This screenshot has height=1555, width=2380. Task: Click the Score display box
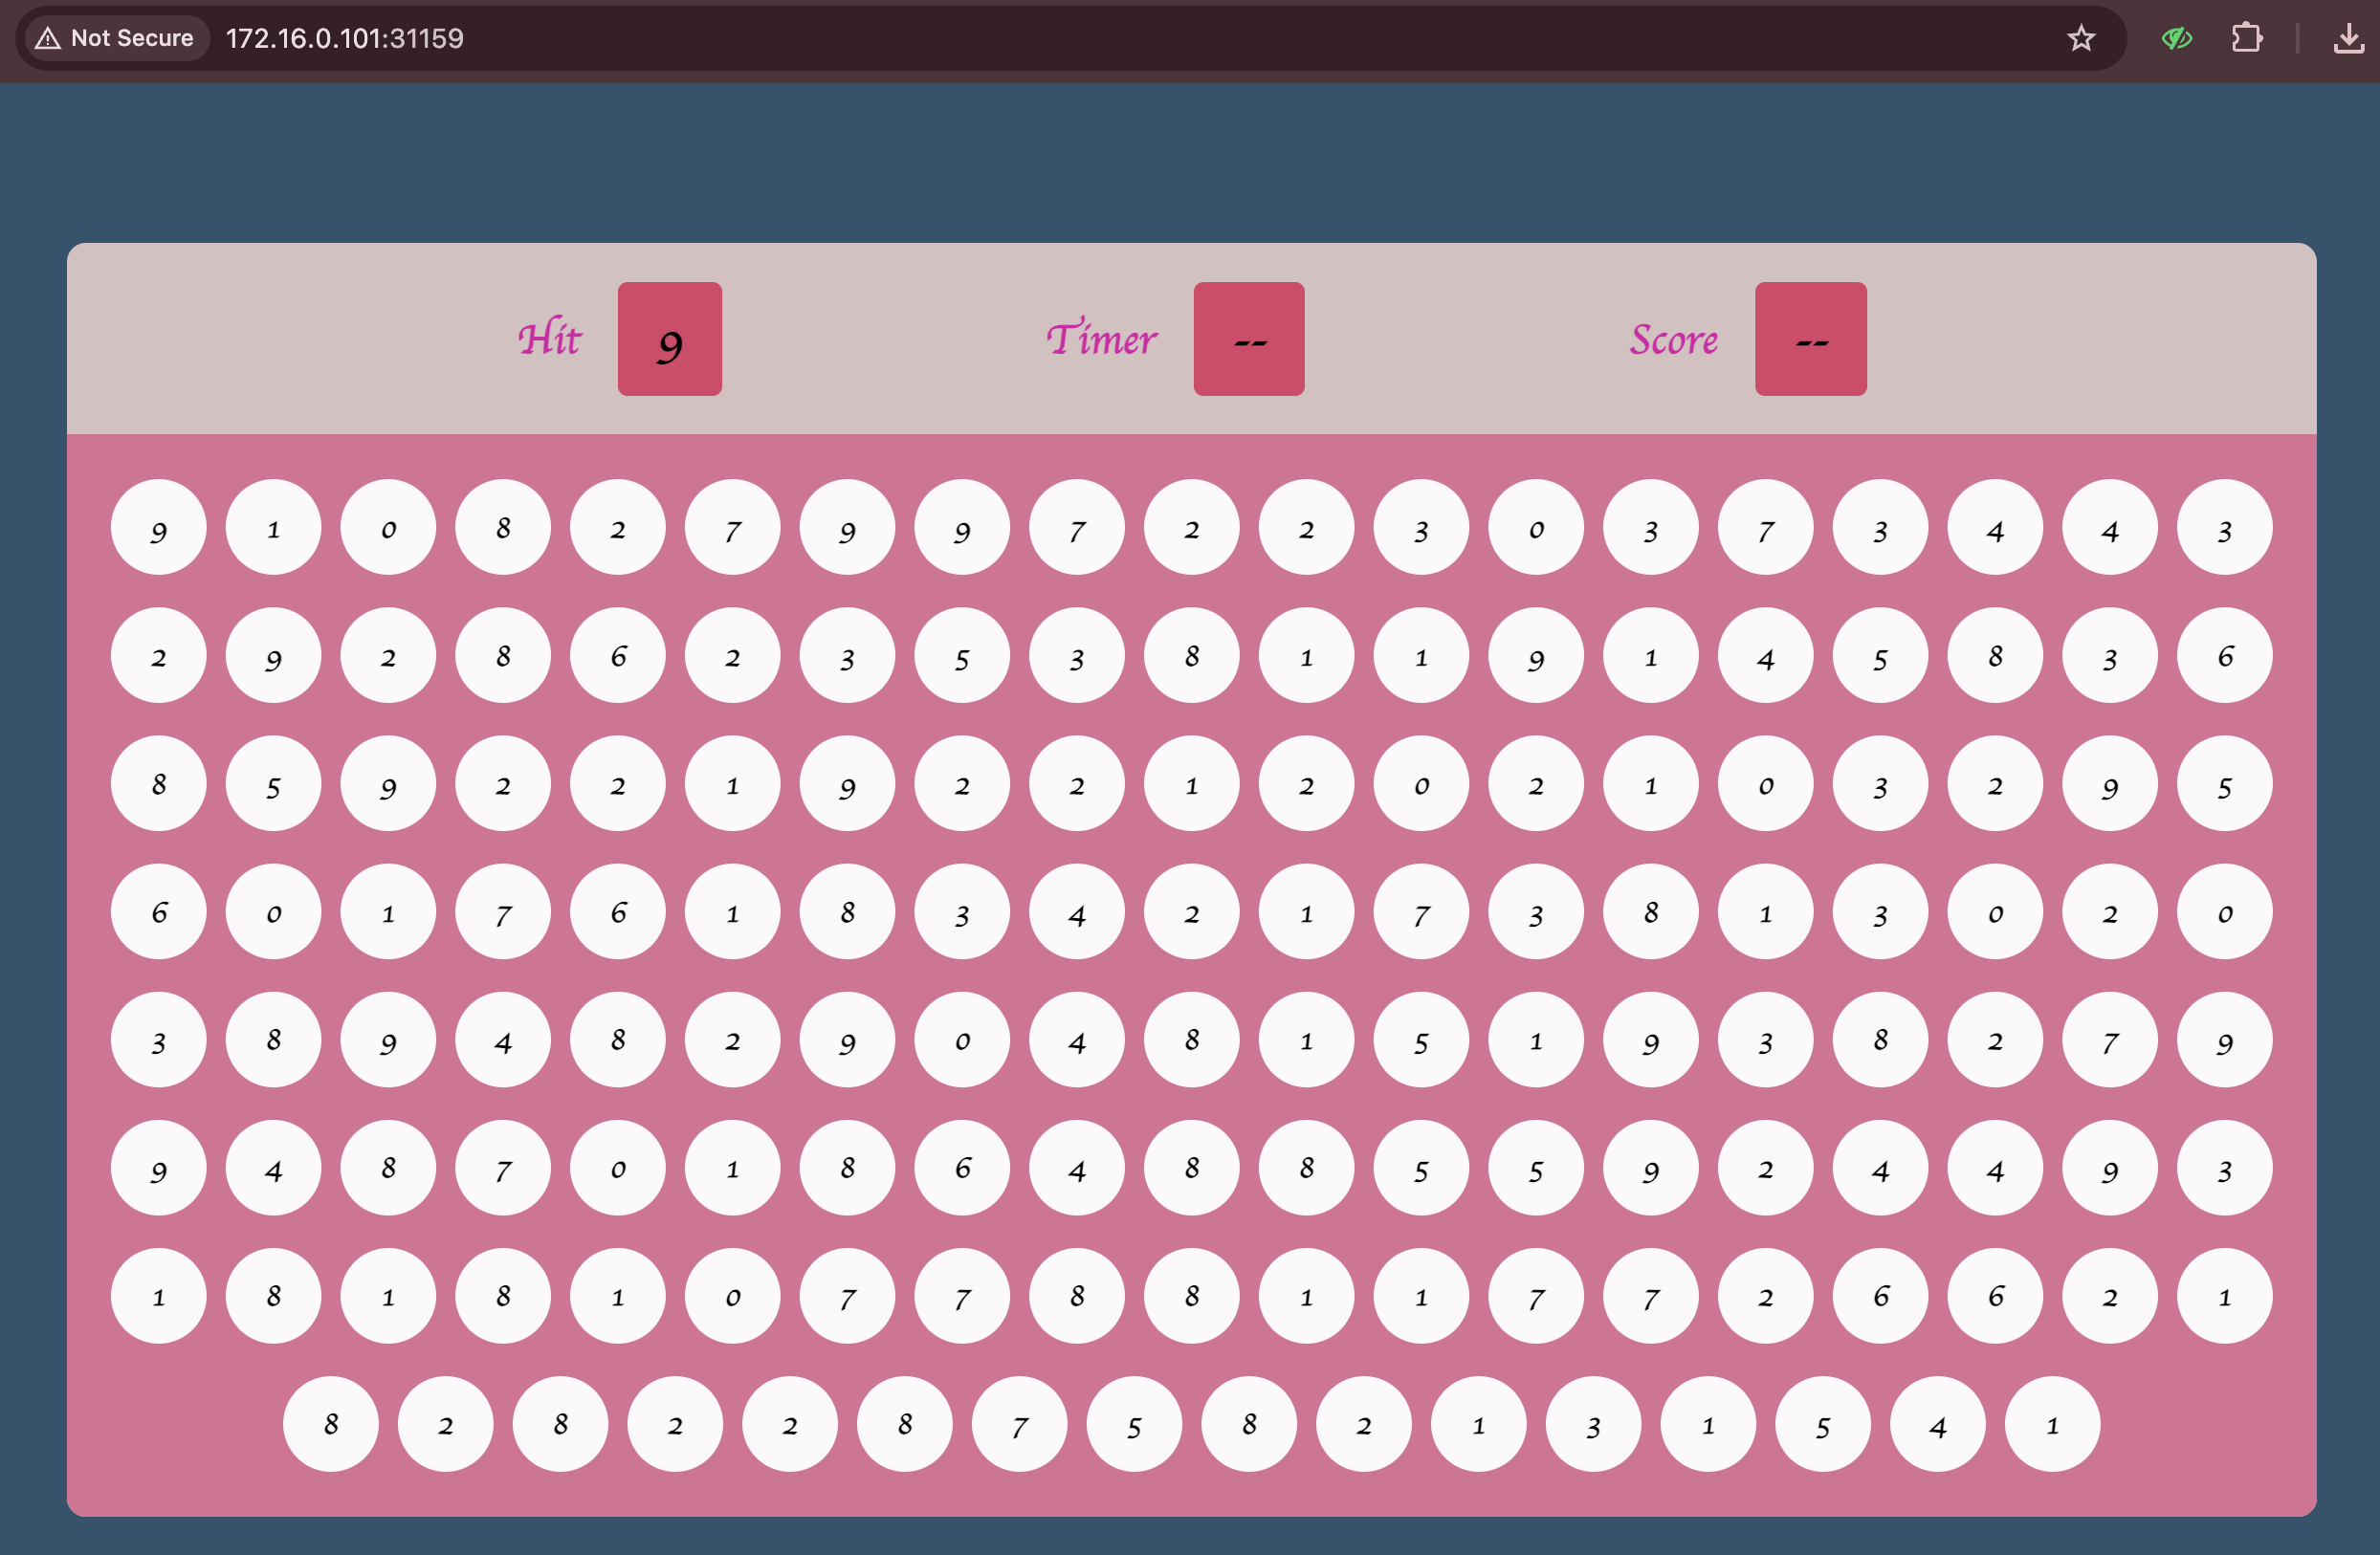click(1810, 339)
